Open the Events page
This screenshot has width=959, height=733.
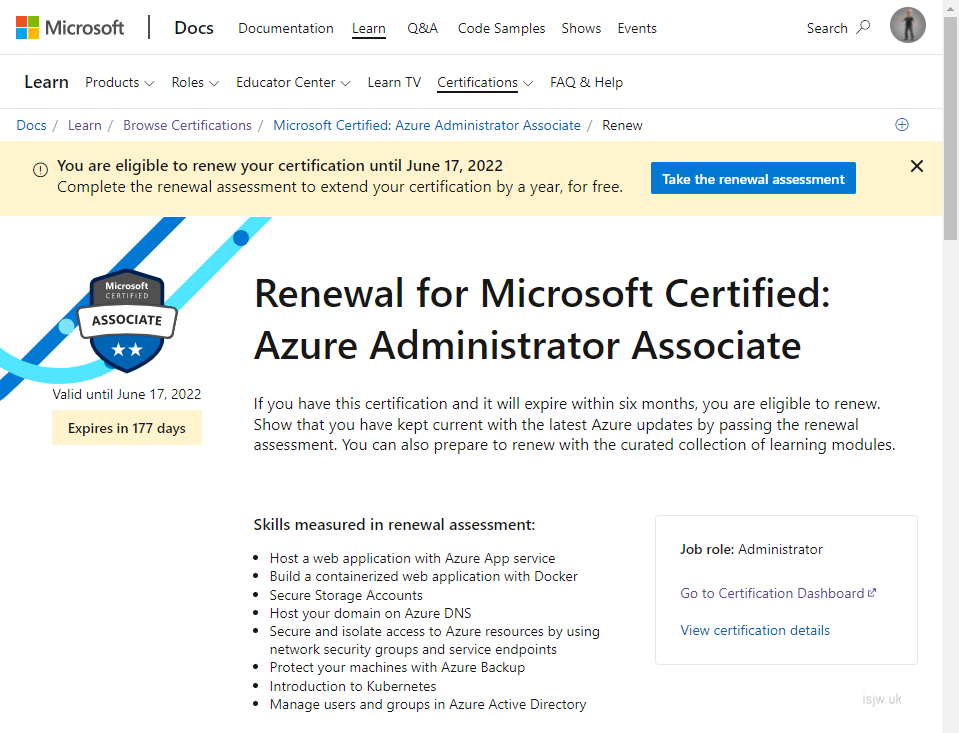tap(637, 28)
